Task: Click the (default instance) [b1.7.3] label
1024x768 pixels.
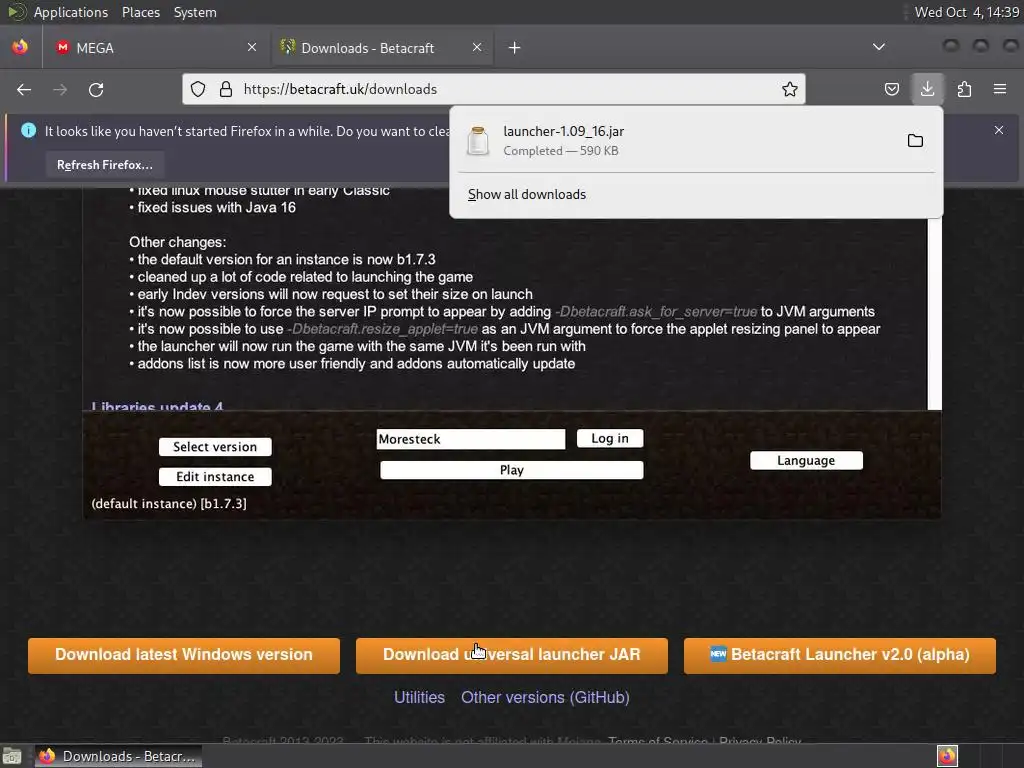Action: point(169,504)
